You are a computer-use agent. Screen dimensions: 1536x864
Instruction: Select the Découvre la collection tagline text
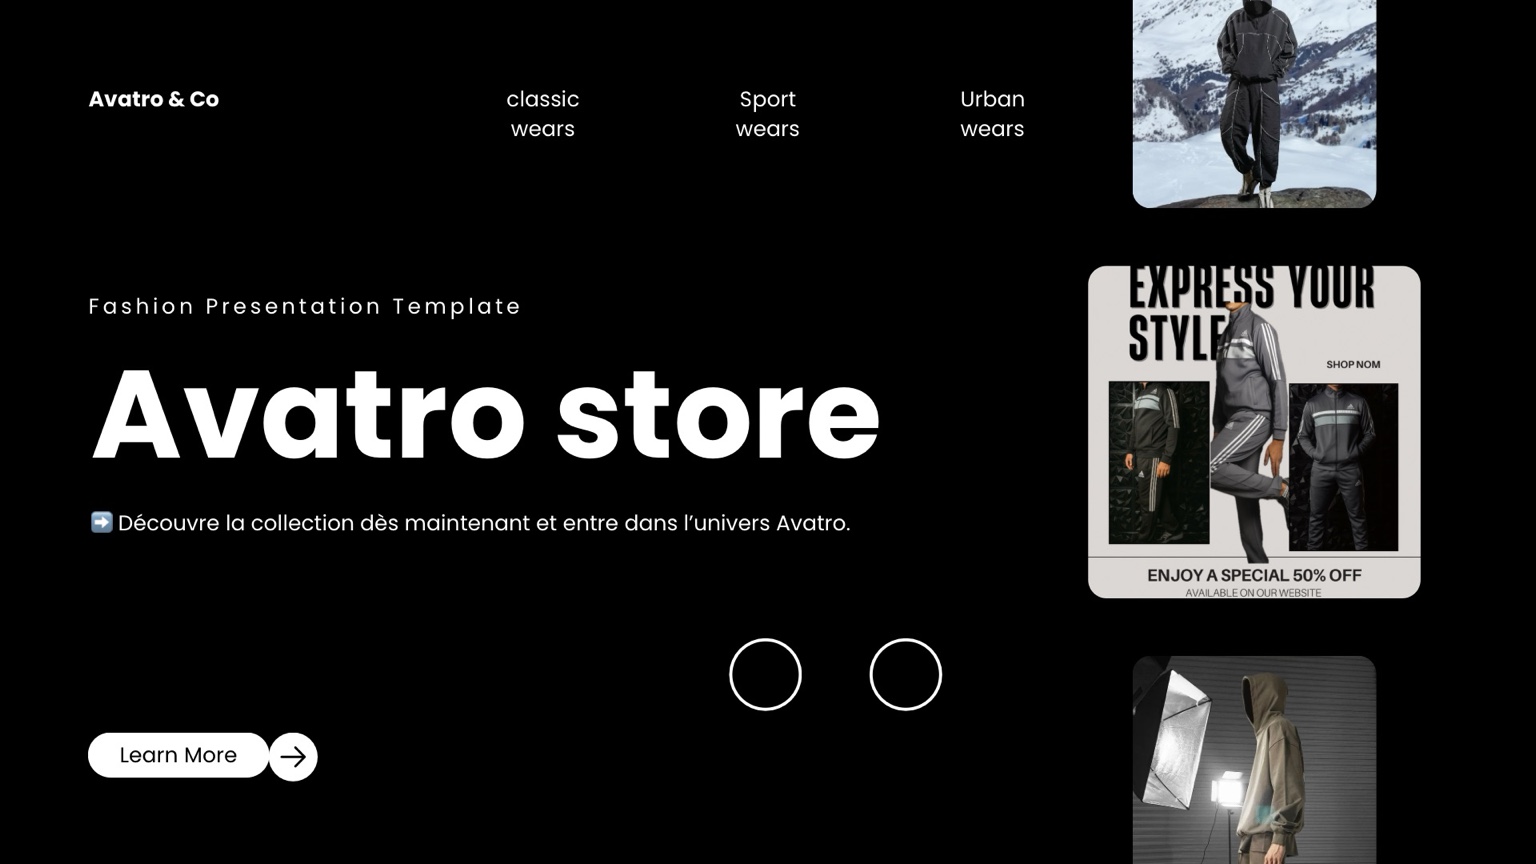click(x=484, y=523)
